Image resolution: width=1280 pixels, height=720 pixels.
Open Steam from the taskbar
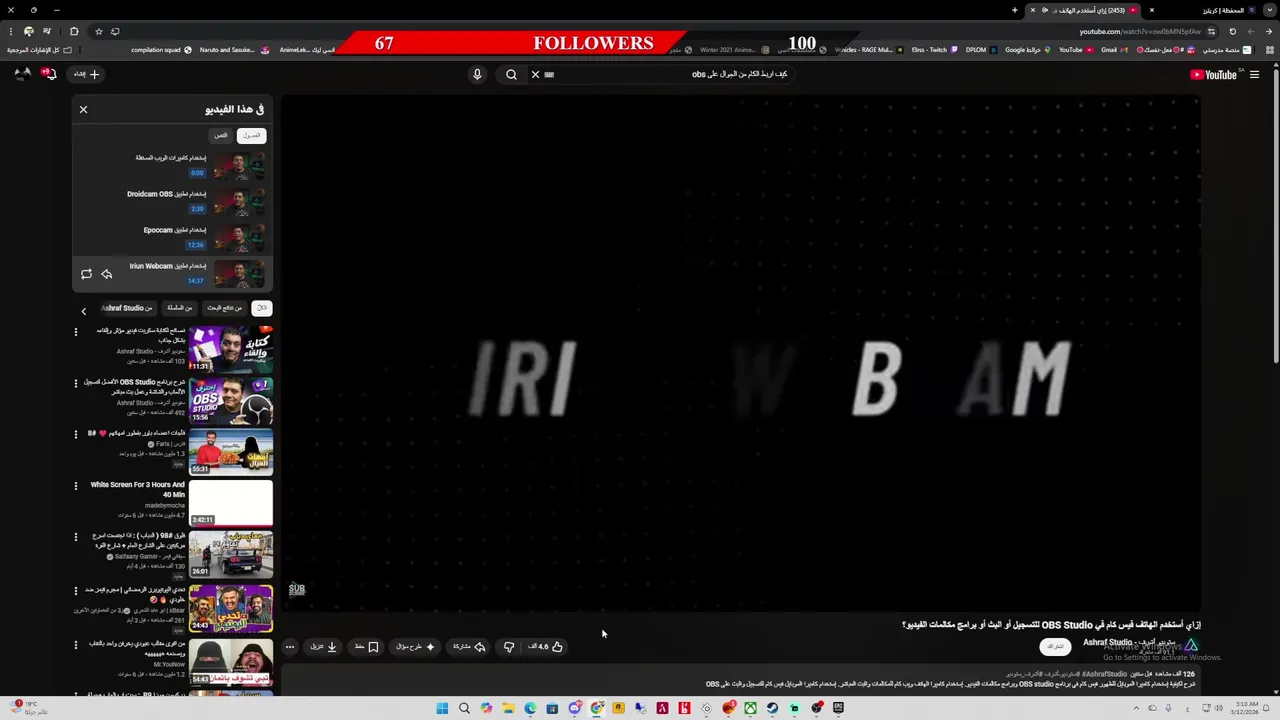click(772, 708)
